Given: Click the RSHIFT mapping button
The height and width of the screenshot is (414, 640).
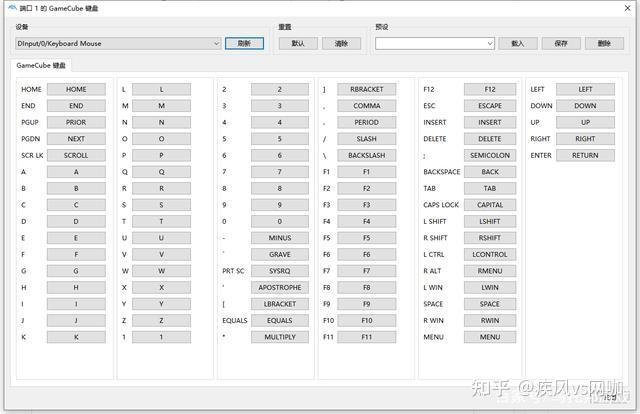Looking at the screenshot, I should [x=490, y=238].
